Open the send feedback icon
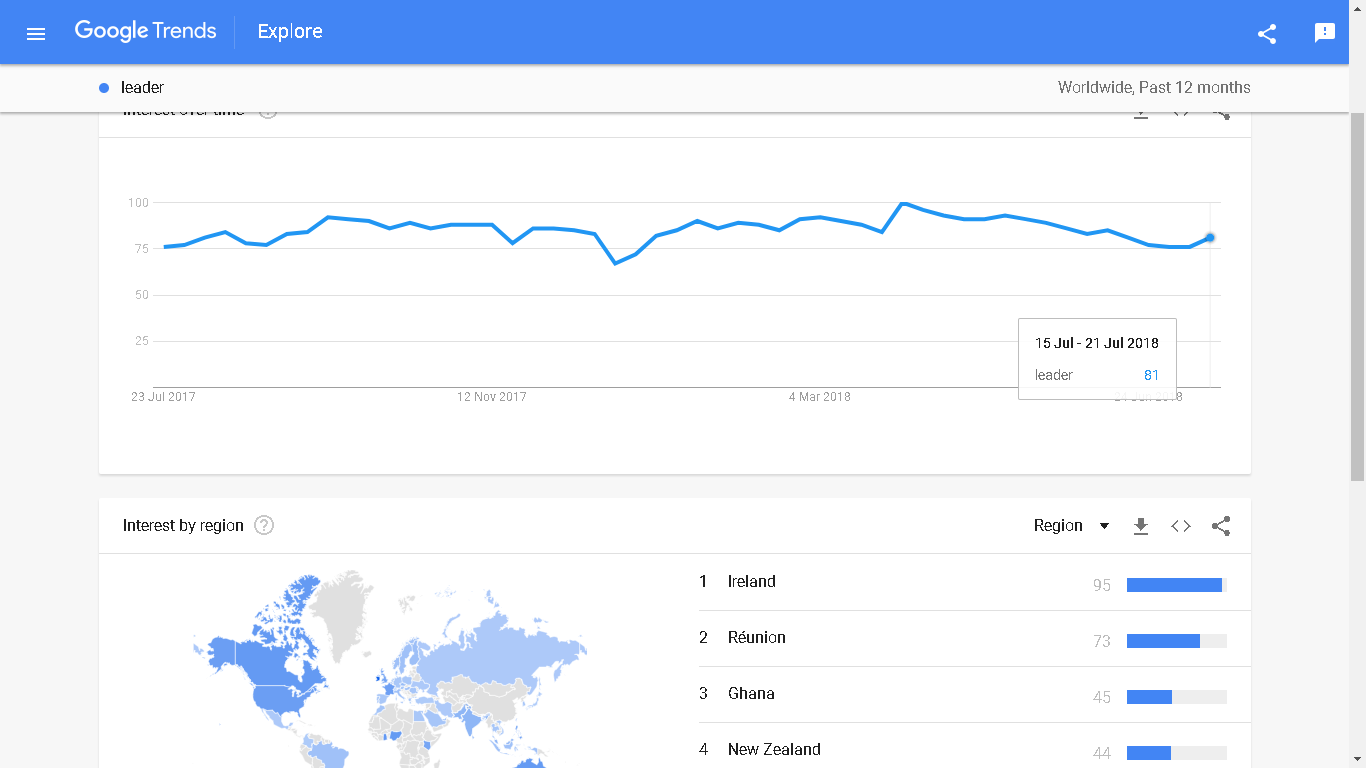Viewport: 1366px width, 768px height. tap(1325, 33)
